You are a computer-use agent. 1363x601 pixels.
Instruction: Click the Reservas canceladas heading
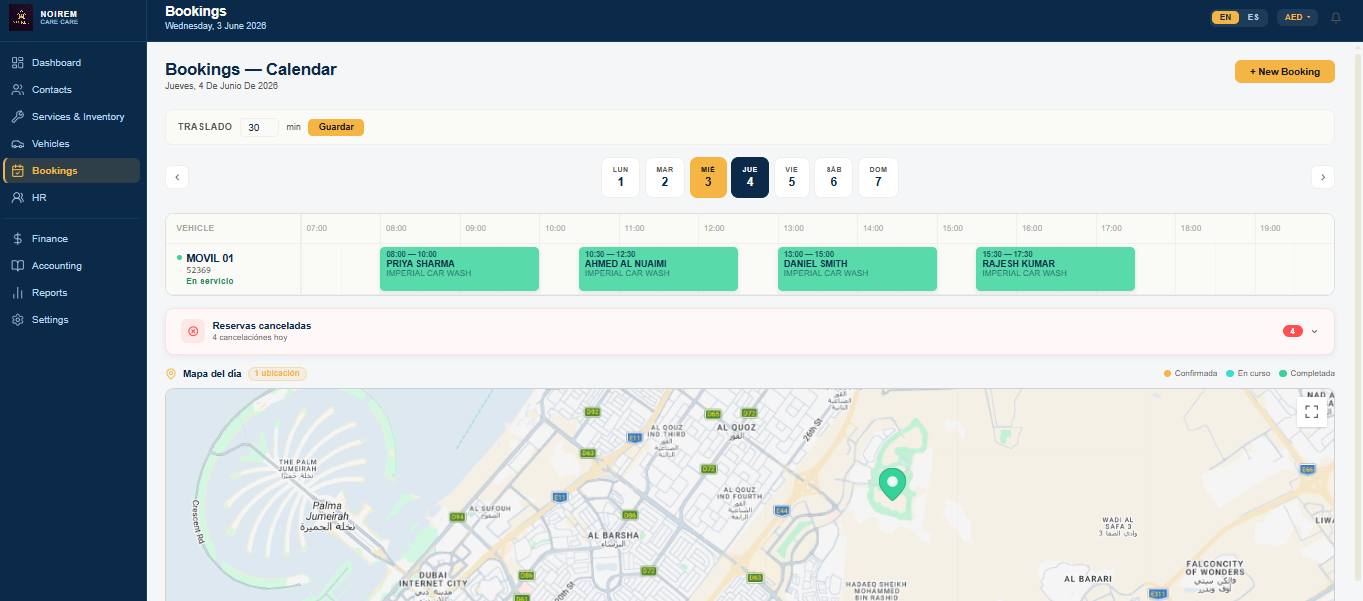pyautogui.click(x=262, y=326)
